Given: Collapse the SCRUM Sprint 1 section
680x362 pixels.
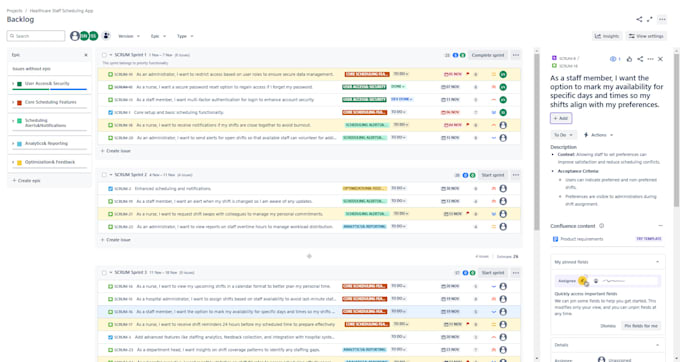Looking at the screenshot, I should click(x=111, y=55).
